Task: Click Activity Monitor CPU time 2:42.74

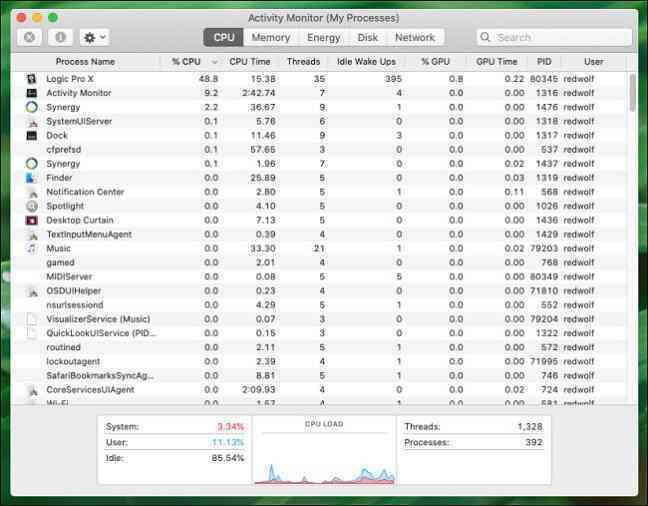Action: pos(259,93)
